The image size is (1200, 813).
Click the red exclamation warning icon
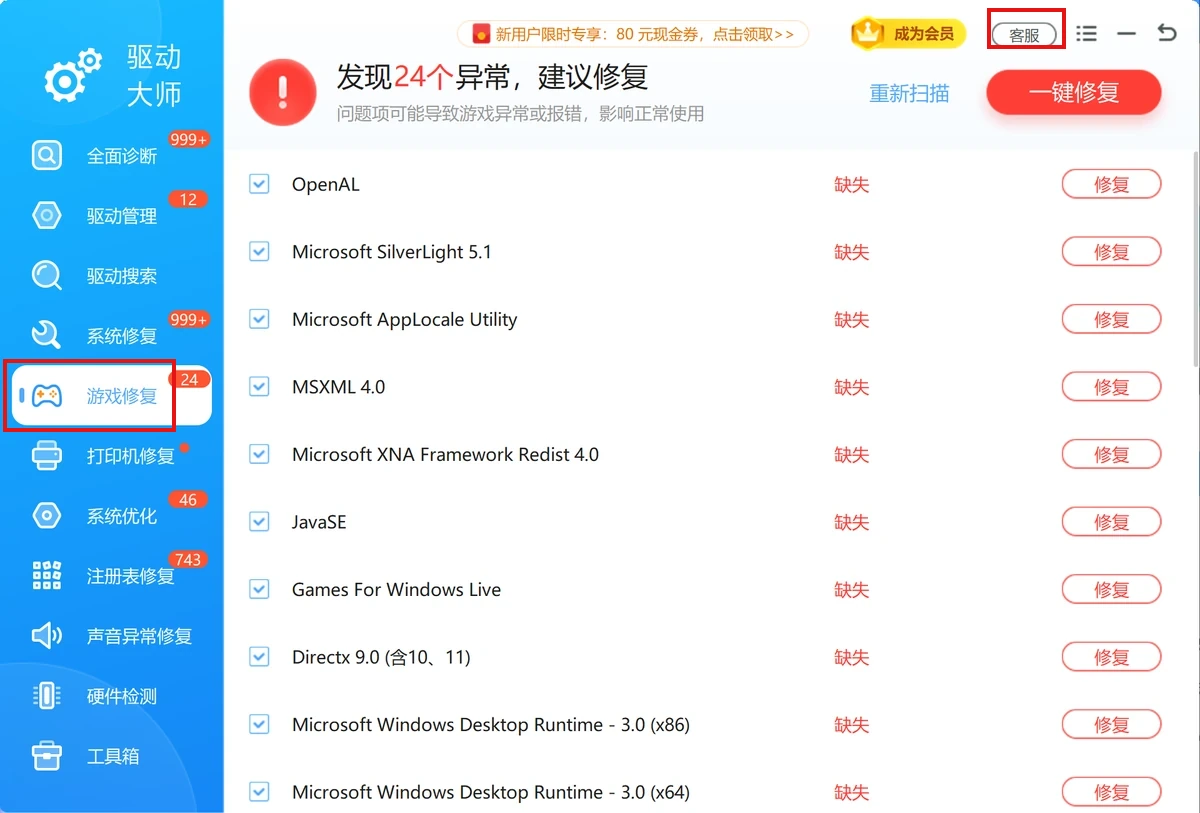coord(283,91)
